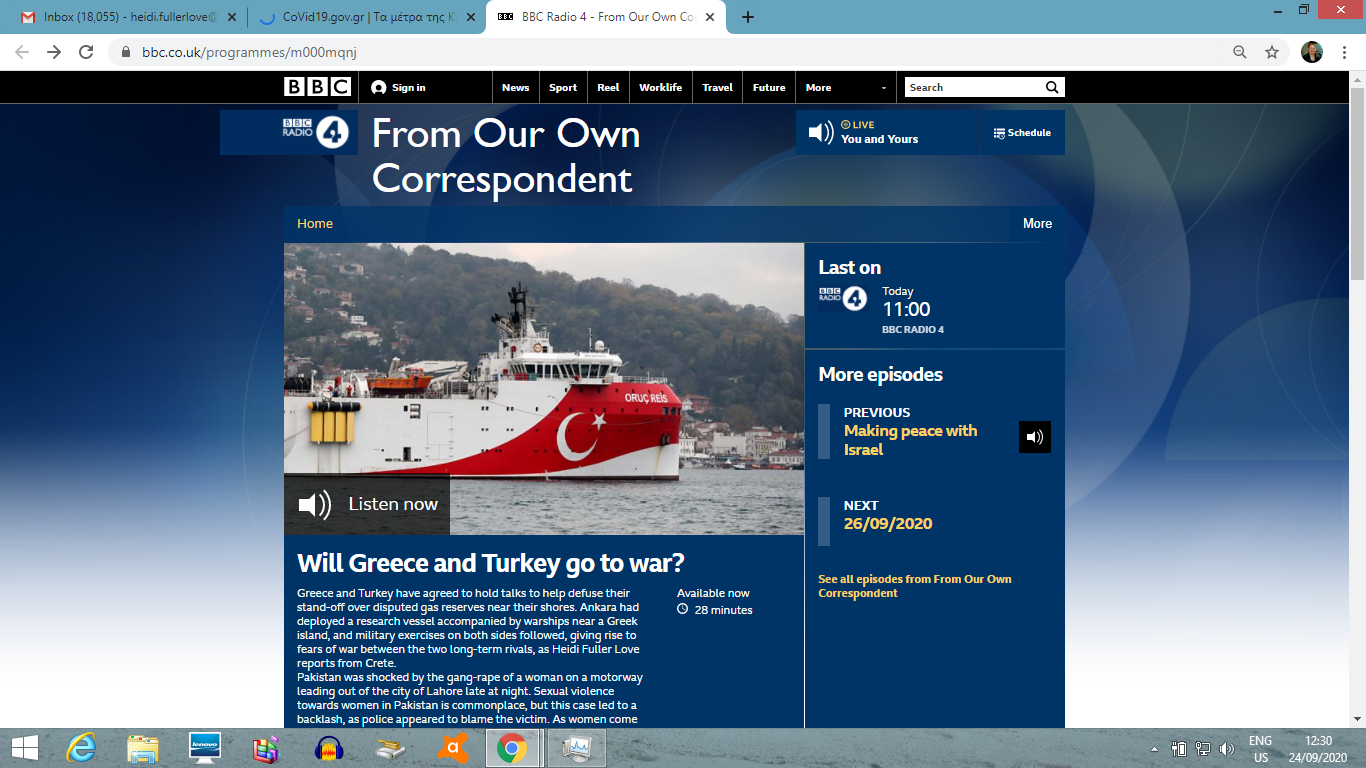Close the Gmail Inbox tab
The width and height of the screenshot is (1366, 768).
point(233,17)
